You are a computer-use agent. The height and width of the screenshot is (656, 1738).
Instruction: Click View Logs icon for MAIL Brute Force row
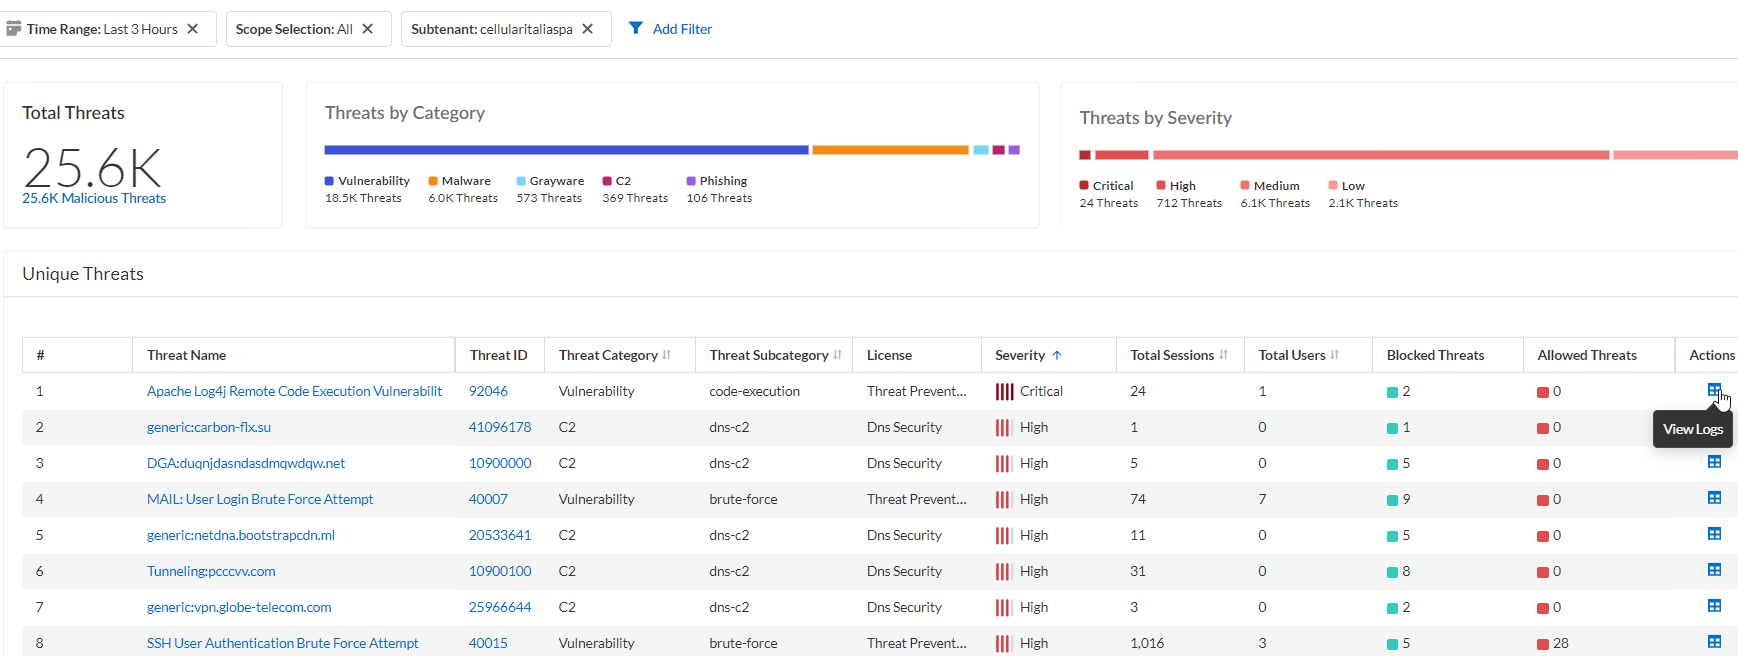(x=1714, y=498)
